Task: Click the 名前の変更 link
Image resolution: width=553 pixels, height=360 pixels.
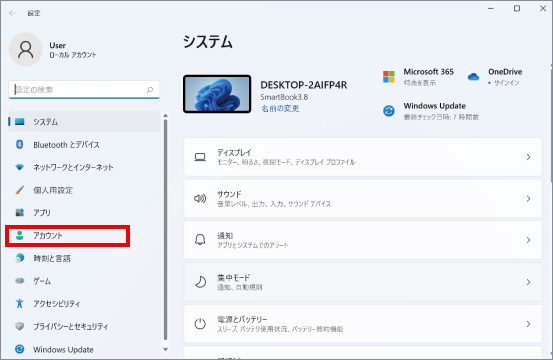Action: (x=280, y=108)
